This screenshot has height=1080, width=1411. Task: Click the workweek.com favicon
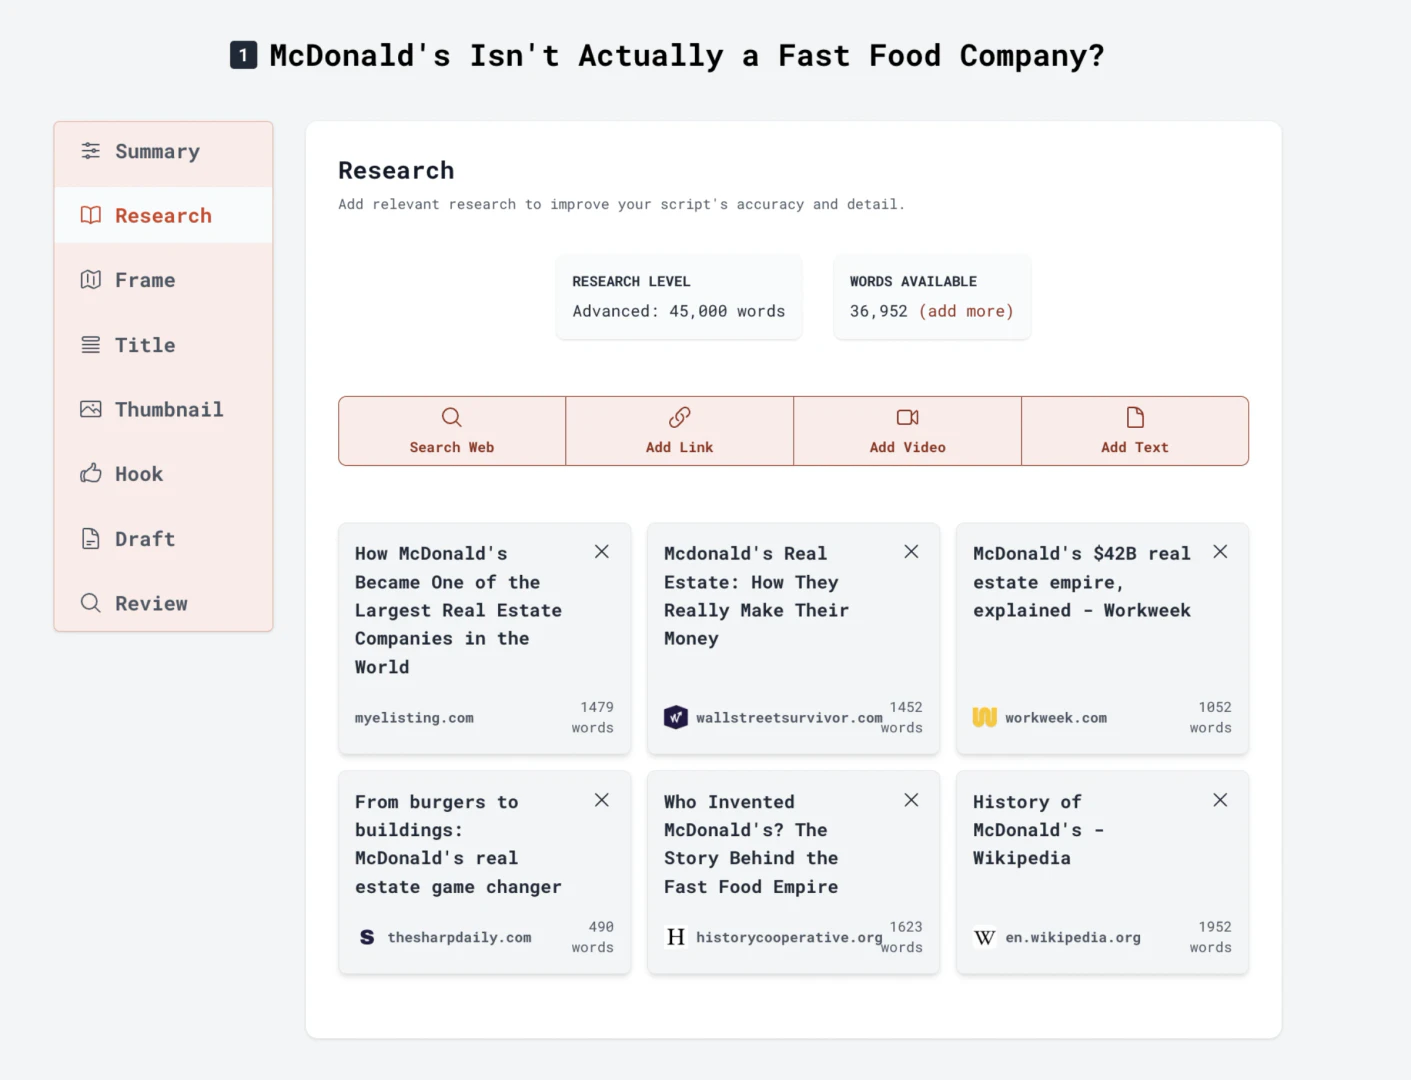pos(984,717)
